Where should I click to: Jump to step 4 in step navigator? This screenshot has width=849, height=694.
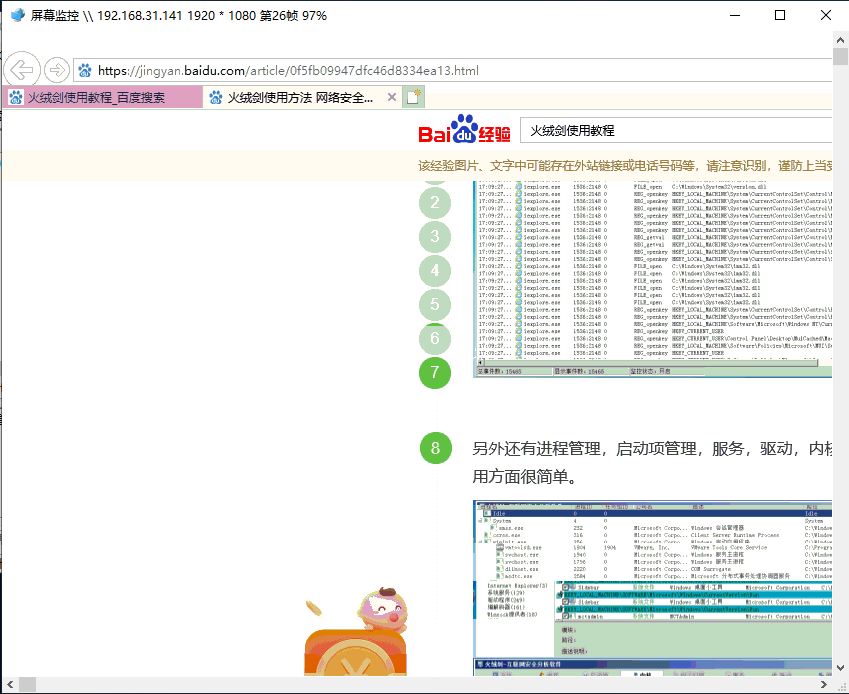coord(435,271)
